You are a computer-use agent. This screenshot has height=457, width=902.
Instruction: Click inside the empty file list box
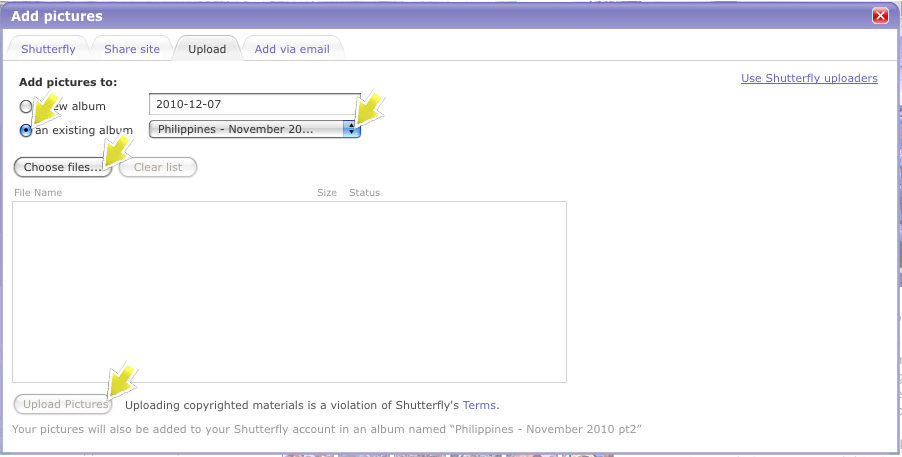click(x=289, y=292)
